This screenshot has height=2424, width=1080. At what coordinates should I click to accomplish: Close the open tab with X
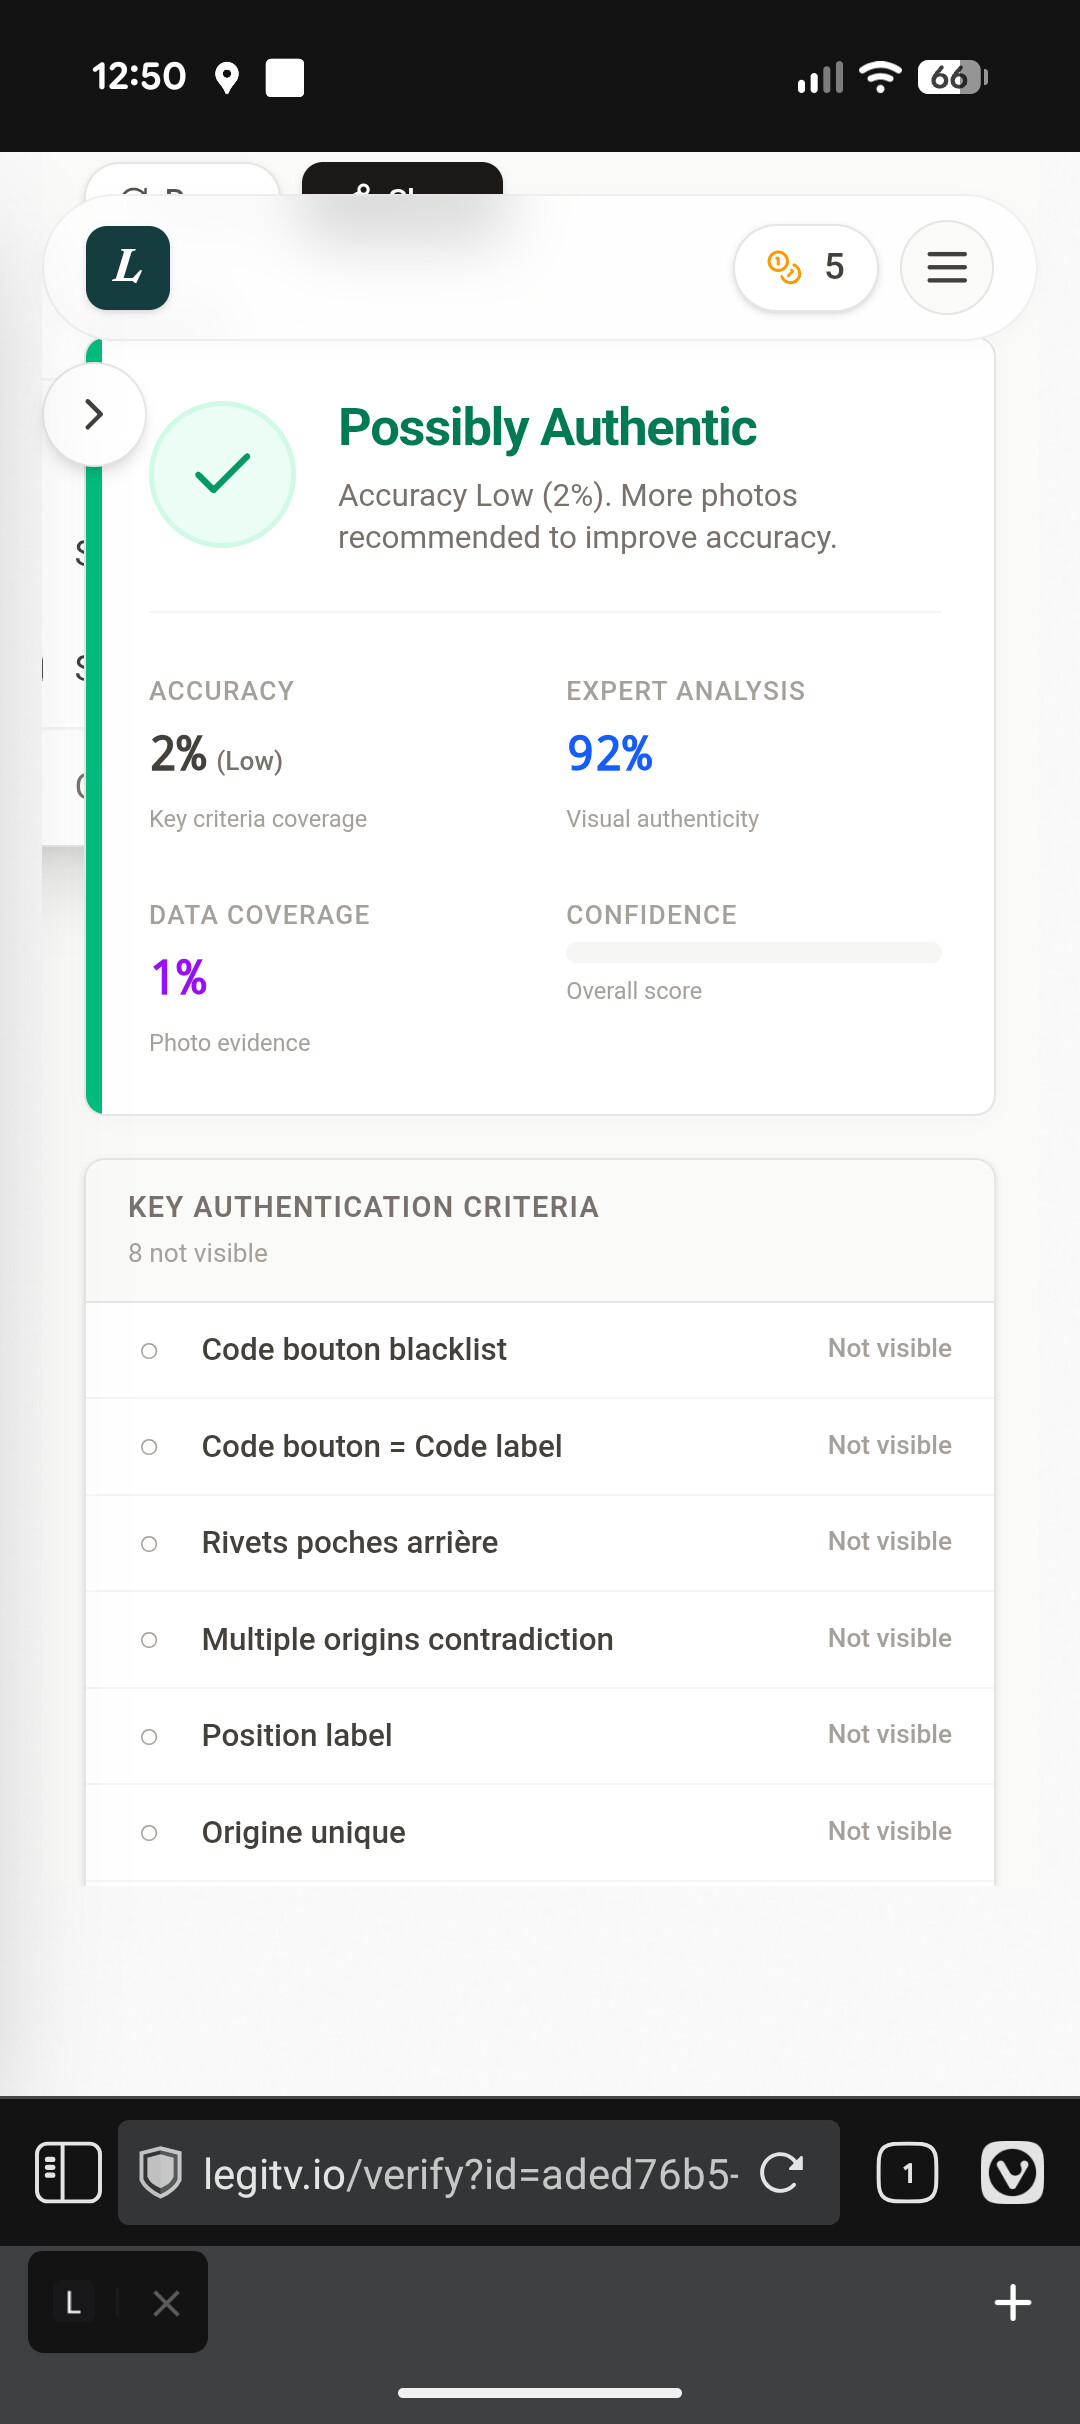[166, 2303]
